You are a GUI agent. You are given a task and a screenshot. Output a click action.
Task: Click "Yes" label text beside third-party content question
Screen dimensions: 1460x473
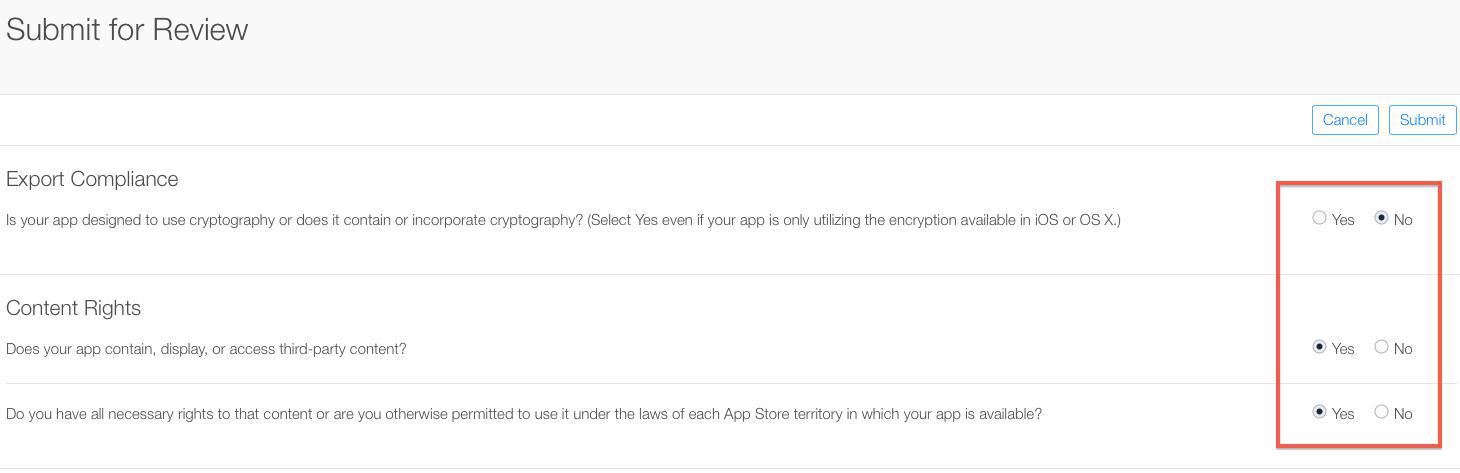pos(1343,349)
